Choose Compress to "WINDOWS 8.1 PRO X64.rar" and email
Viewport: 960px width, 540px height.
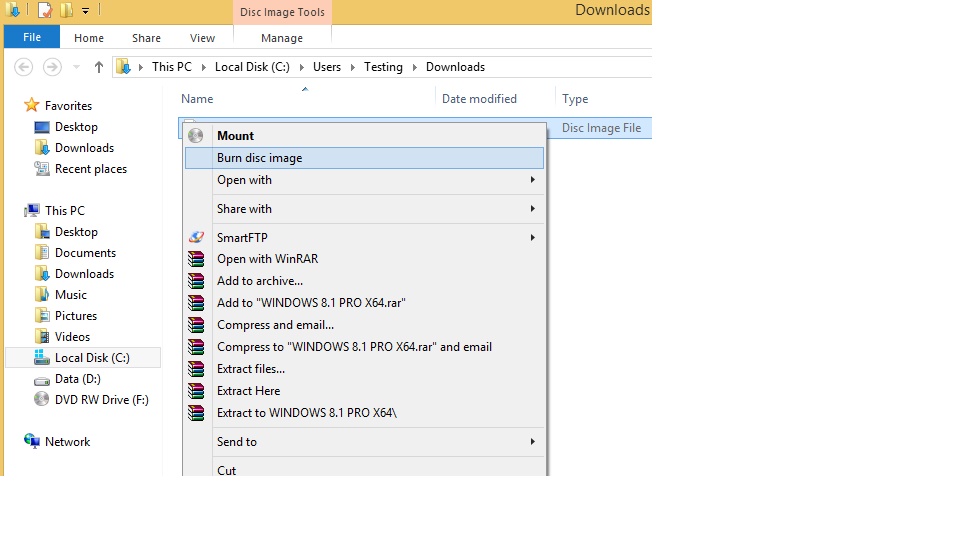364,347
